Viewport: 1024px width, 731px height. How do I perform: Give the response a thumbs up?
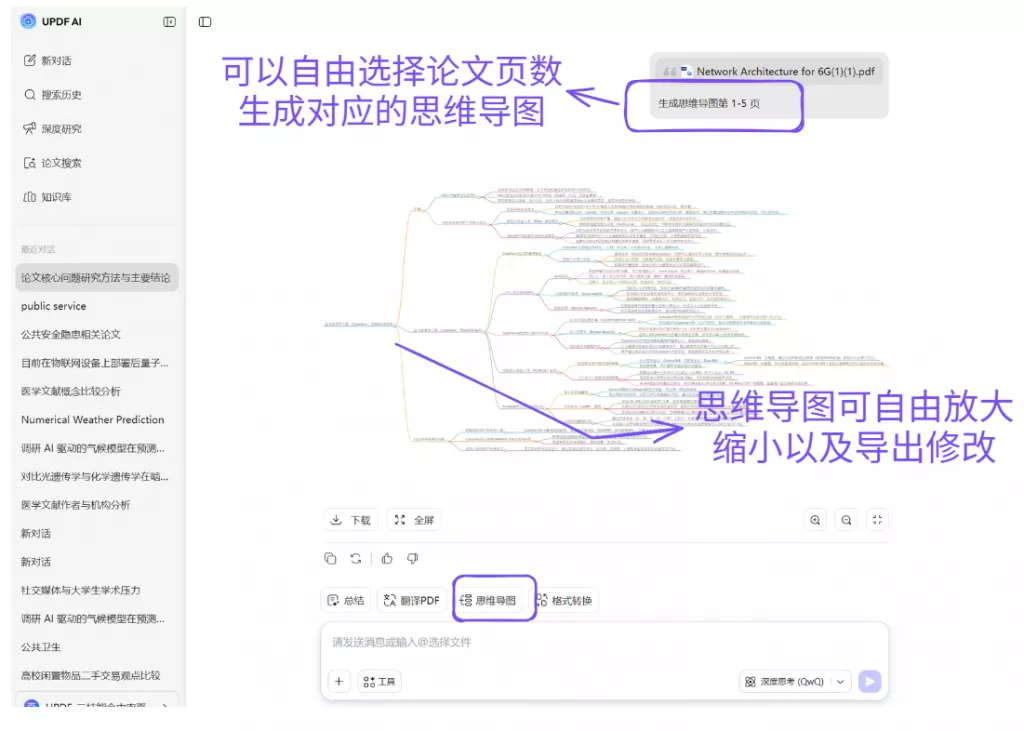pyautogui.click(x=388, y=559)
